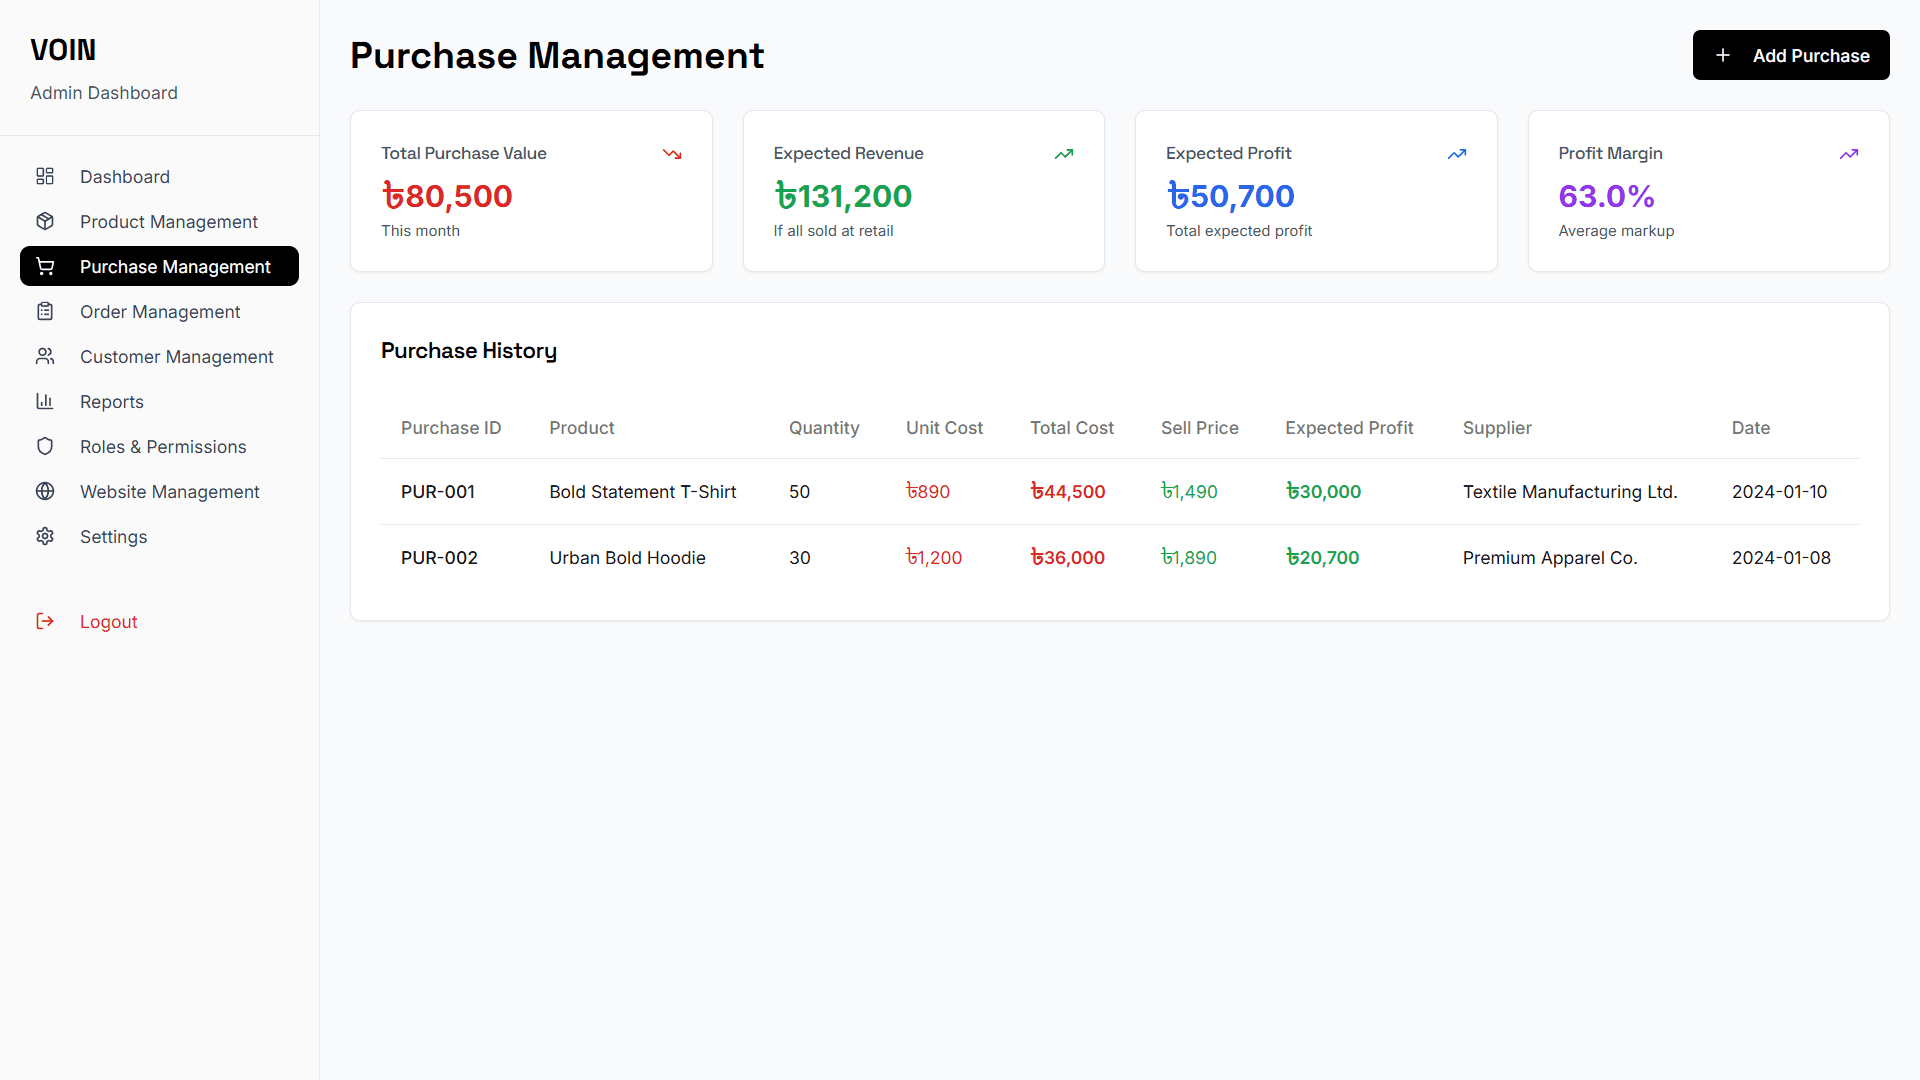
Task: Click the Settings gear icon
Action: tap(45, 536)
